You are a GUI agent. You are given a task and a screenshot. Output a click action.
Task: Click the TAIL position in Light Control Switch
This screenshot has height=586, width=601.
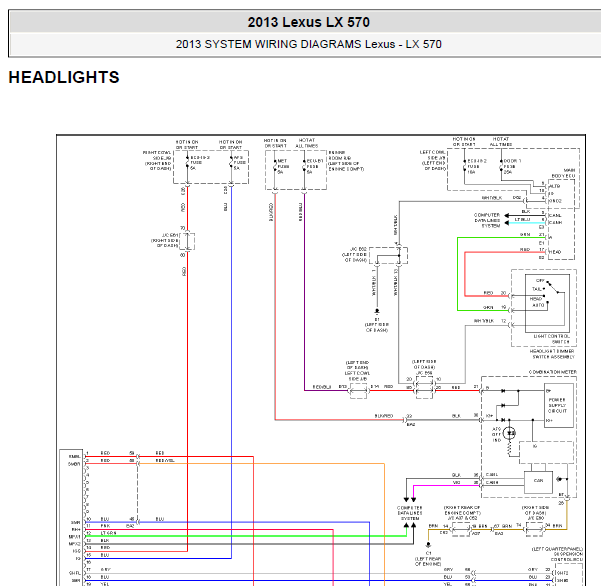[x=537, y=289]
